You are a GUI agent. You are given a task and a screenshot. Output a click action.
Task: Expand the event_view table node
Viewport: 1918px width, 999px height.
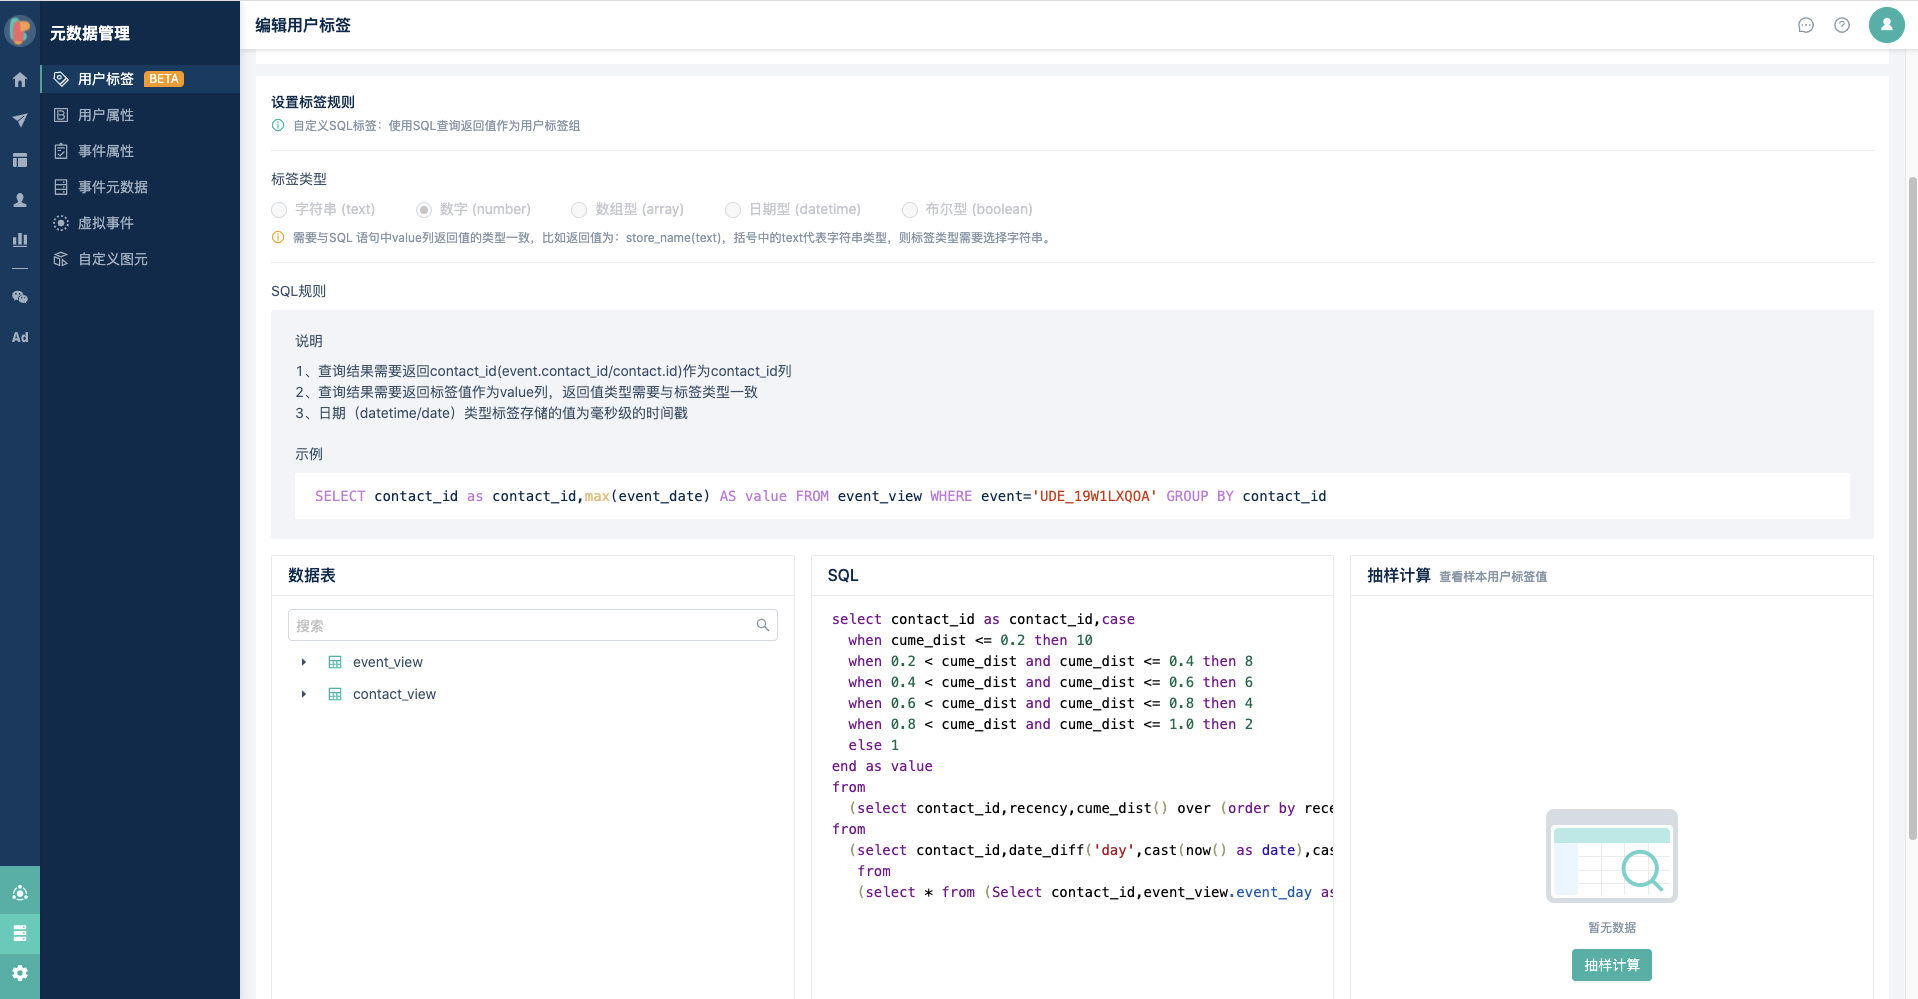tap(304, 662)
